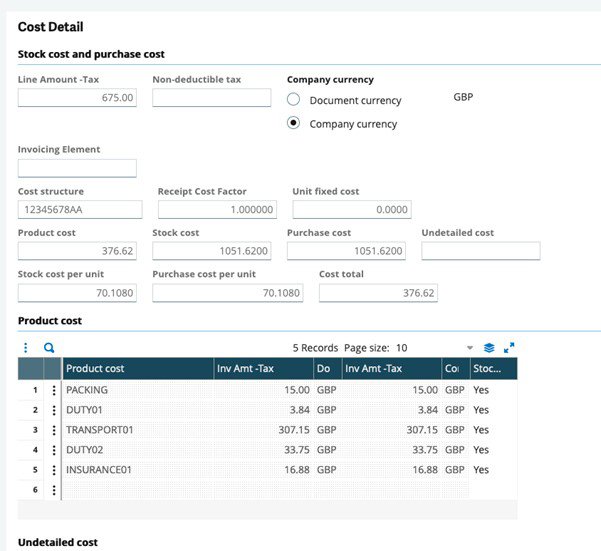Click the page size value 10
The image size is (601, 551).
click(x=401, y=348)
